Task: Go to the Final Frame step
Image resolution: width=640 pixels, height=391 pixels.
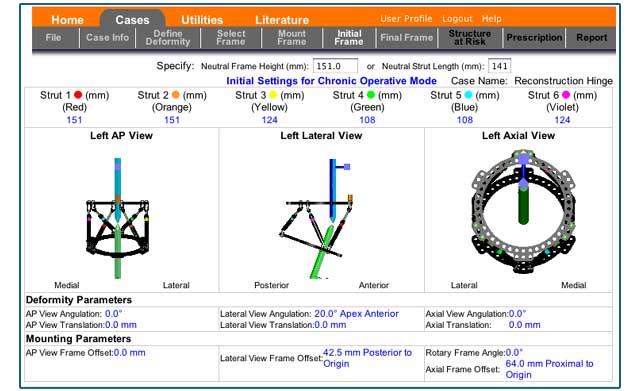Action: point(407,38)
